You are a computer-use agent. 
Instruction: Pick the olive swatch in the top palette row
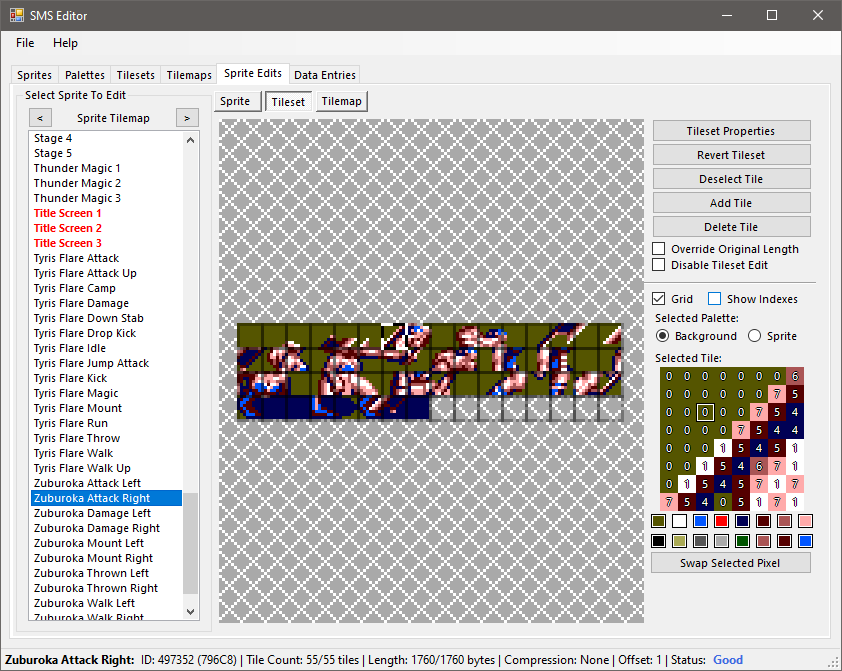click(x=658, y=521)
